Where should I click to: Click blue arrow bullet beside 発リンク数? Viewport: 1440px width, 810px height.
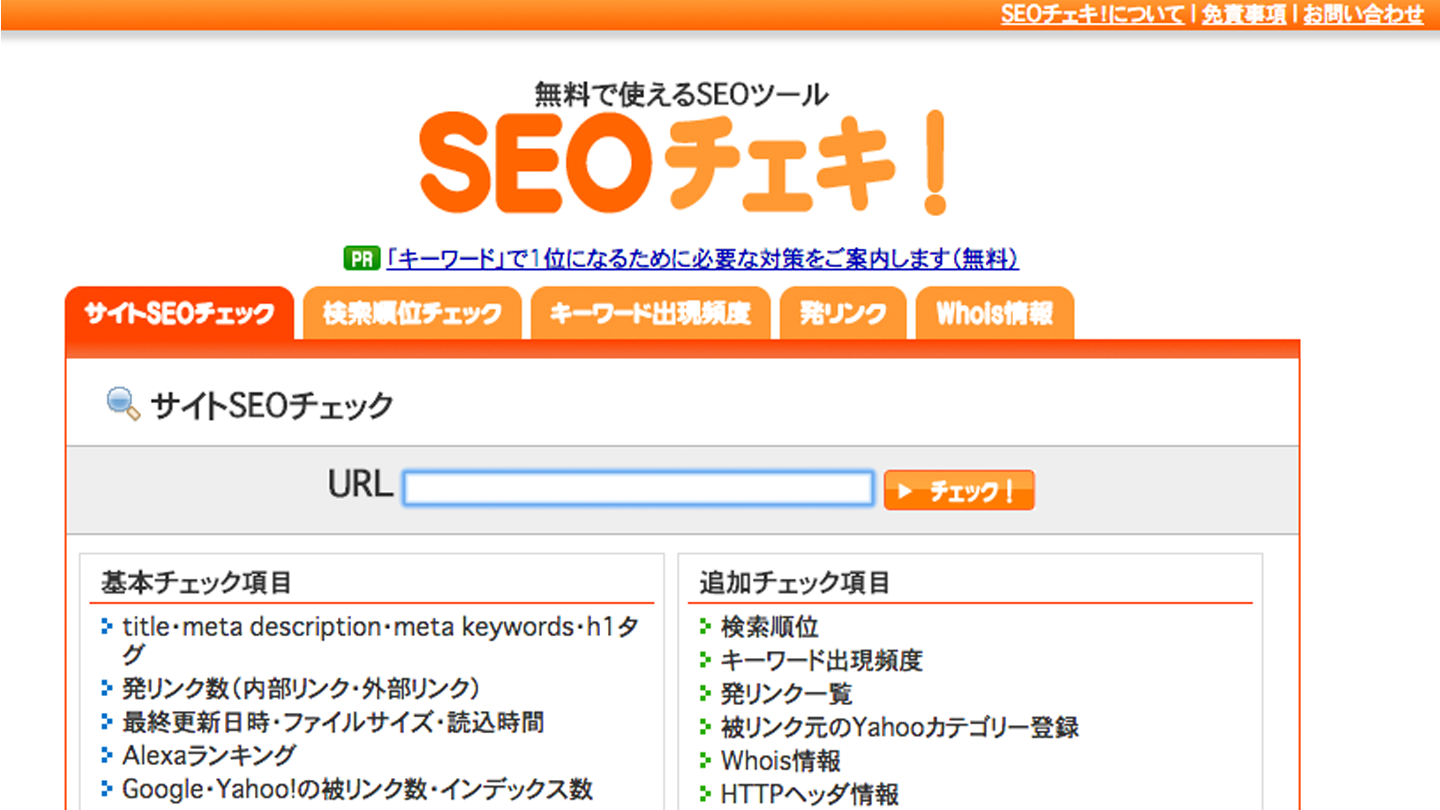[107, 688]
